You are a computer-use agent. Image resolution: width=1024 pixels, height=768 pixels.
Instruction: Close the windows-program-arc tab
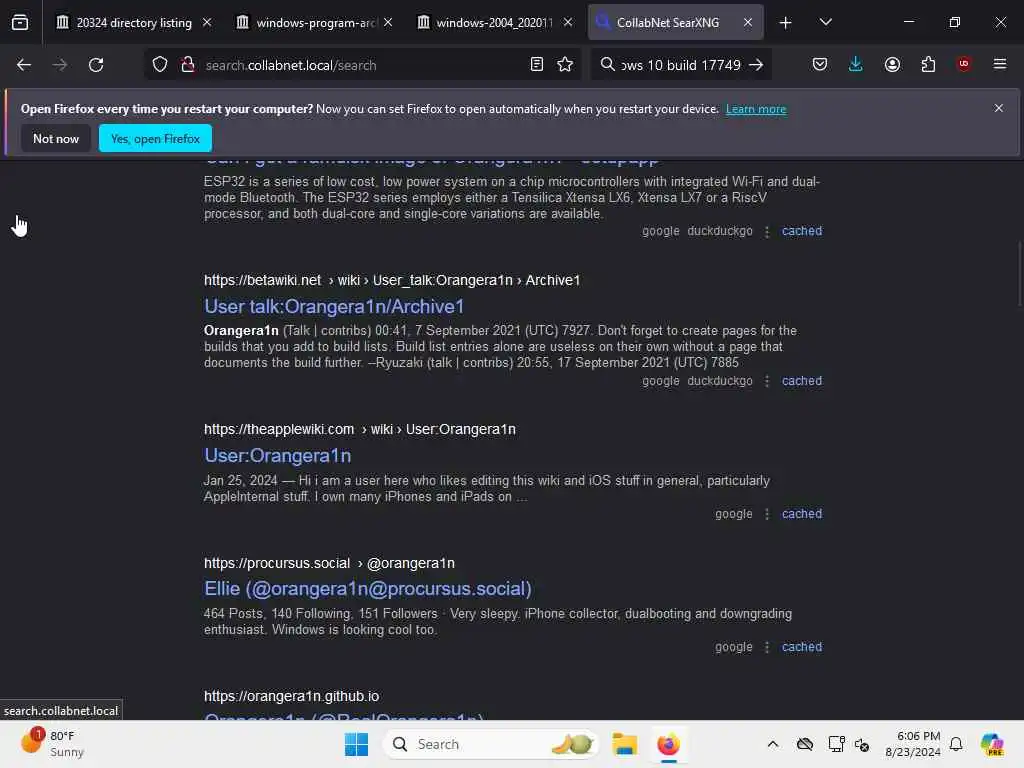click(388, 22)
